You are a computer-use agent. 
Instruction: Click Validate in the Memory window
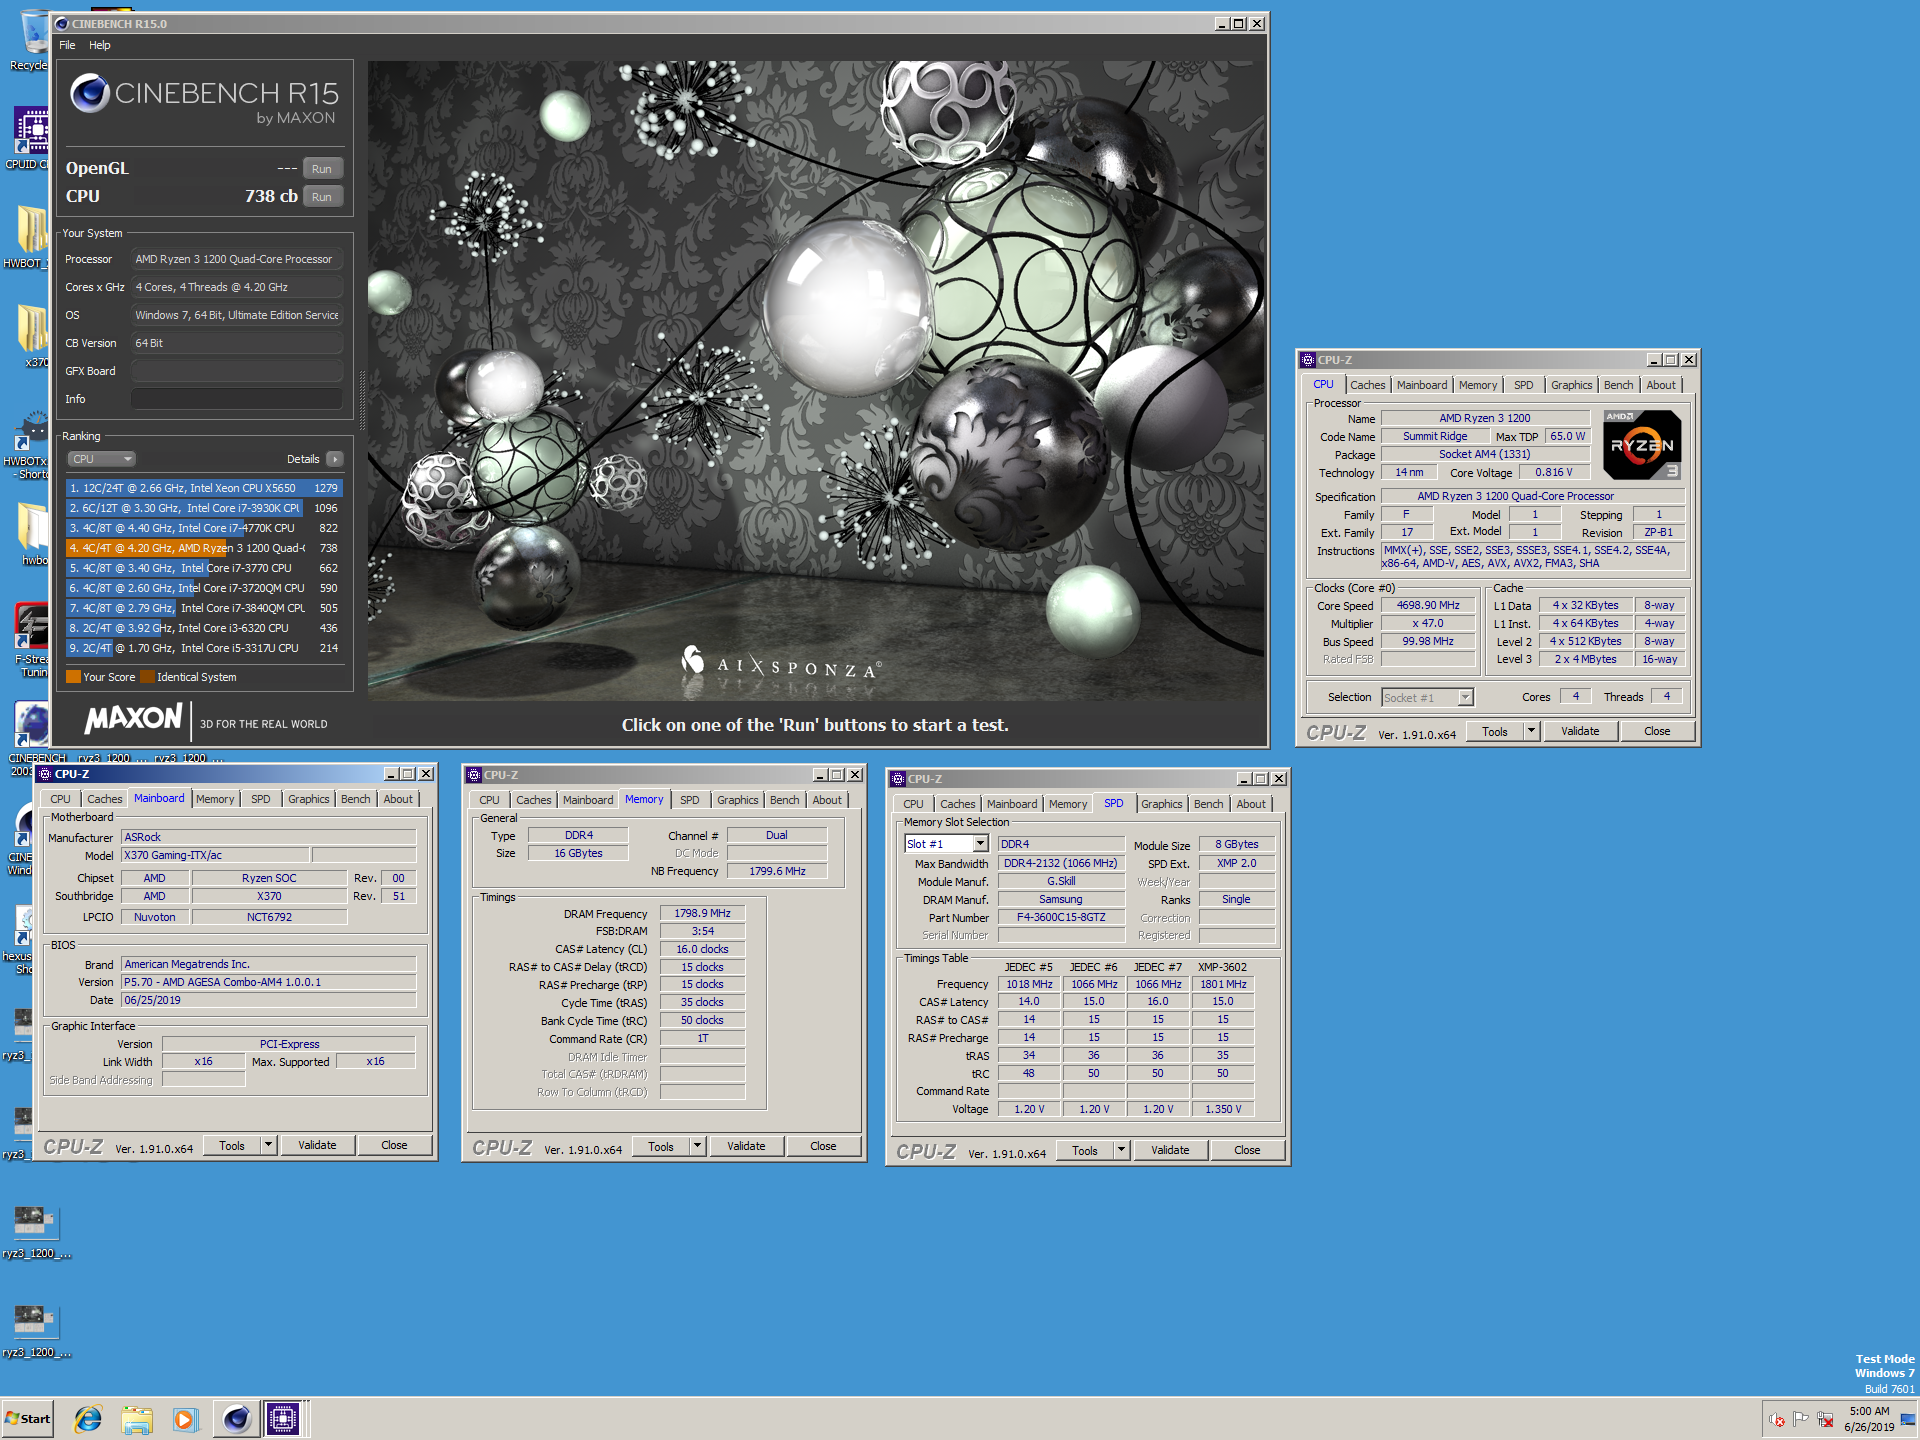point(746,1146)
